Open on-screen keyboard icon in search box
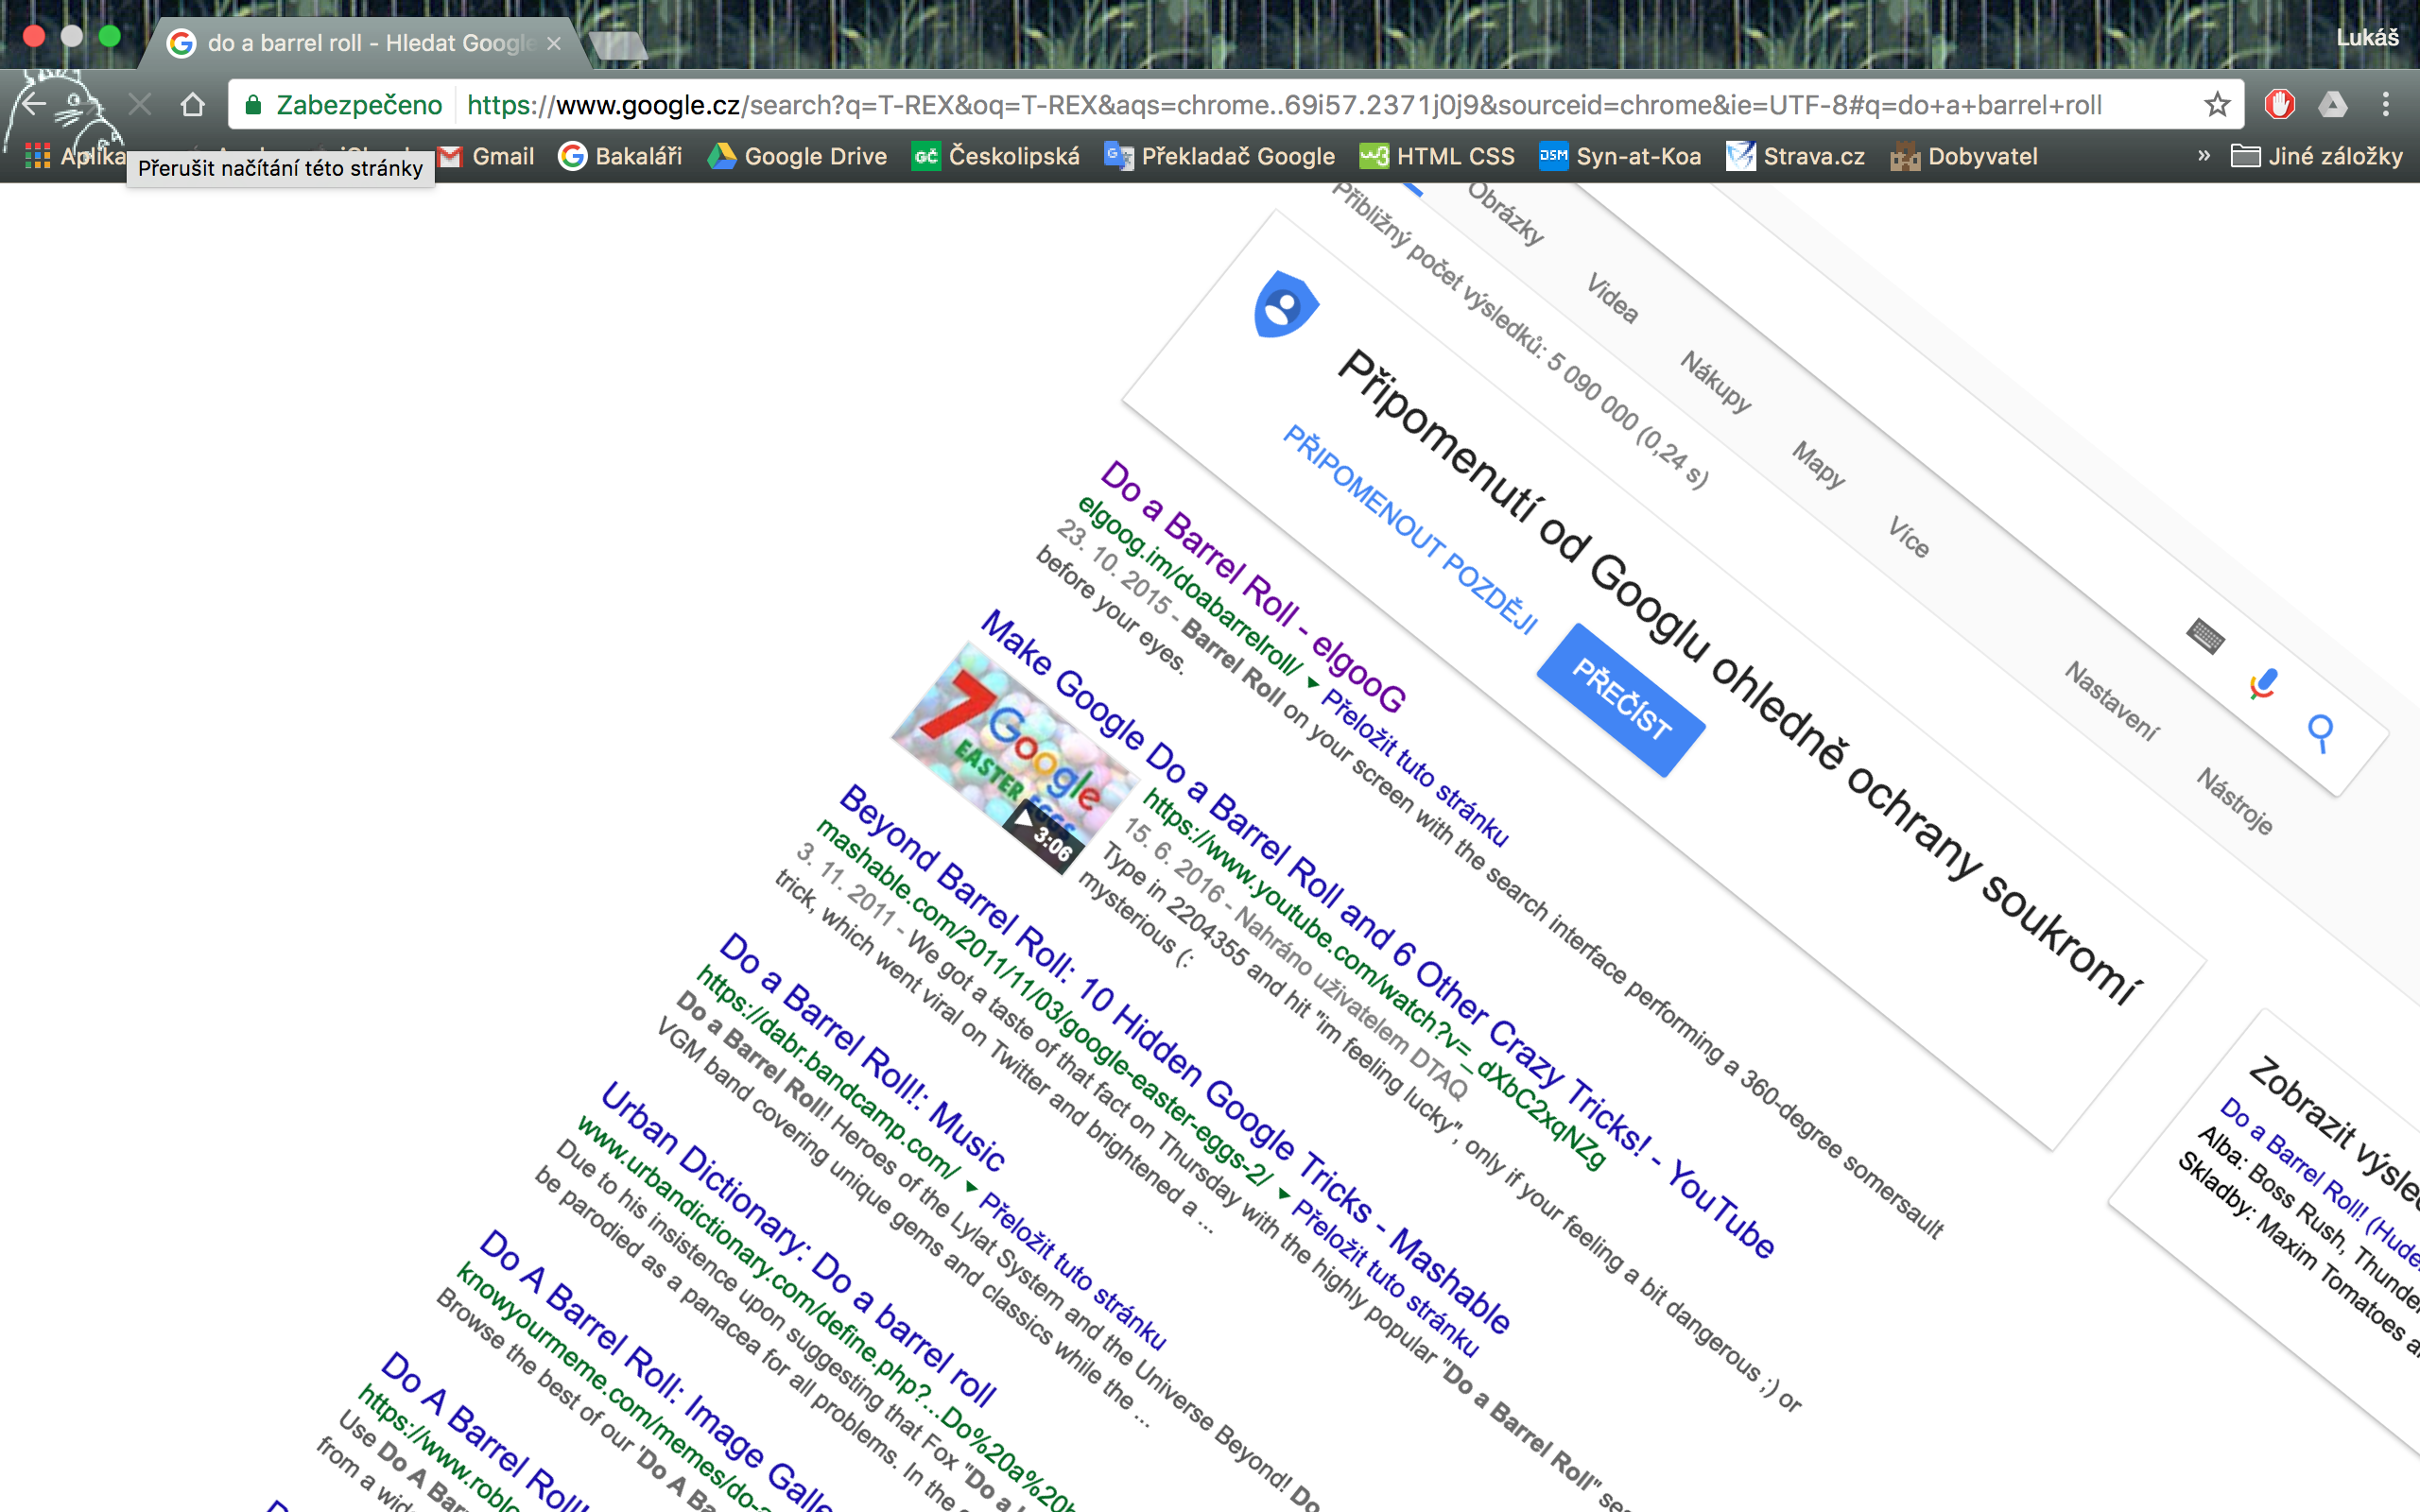This screenshot has height=1512, width=2420. point(2205,636)
